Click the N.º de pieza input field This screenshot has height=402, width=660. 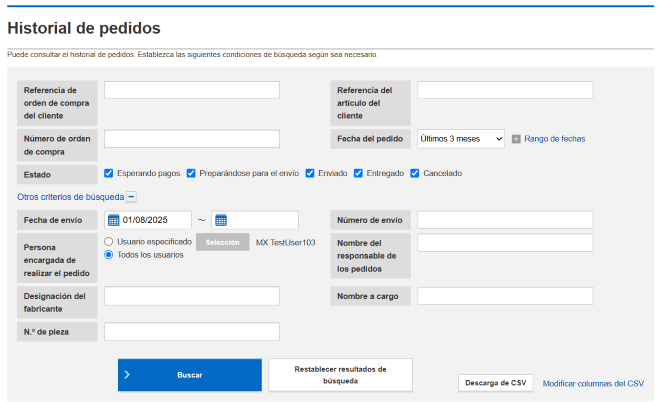click(192, 331)
